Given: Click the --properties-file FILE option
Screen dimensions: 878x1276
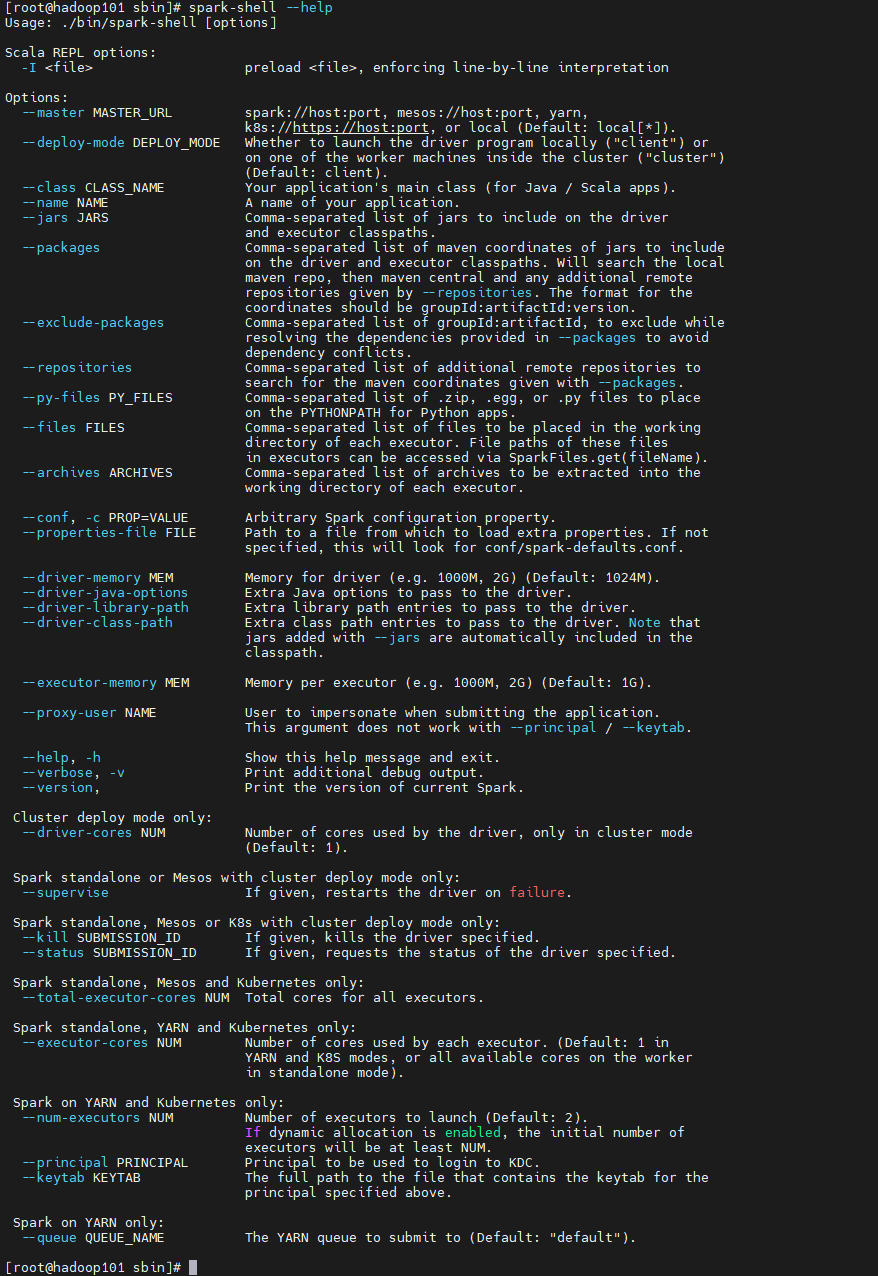Looking at the screenshot, I should click(109, 532).
